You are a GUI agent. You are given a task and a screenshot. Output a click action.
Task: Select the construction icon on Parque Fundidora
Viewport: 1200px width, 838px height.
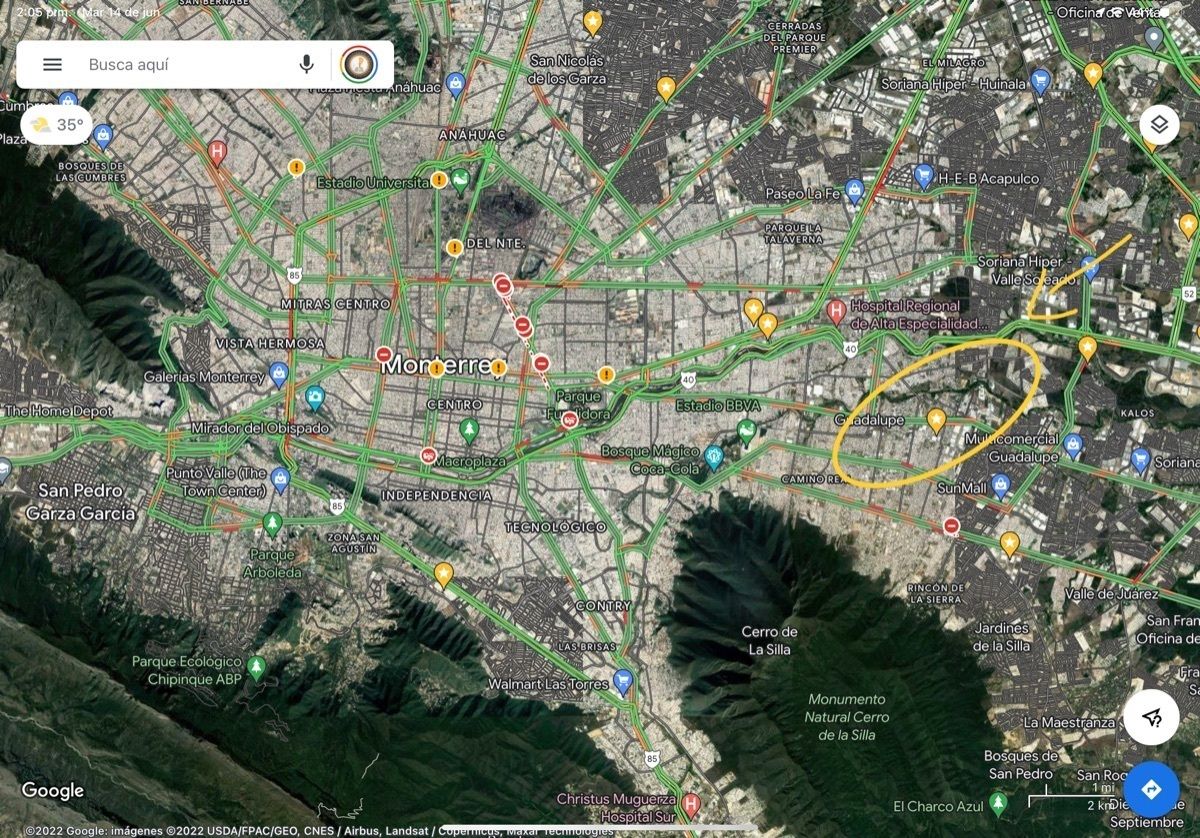pos(569,420)
